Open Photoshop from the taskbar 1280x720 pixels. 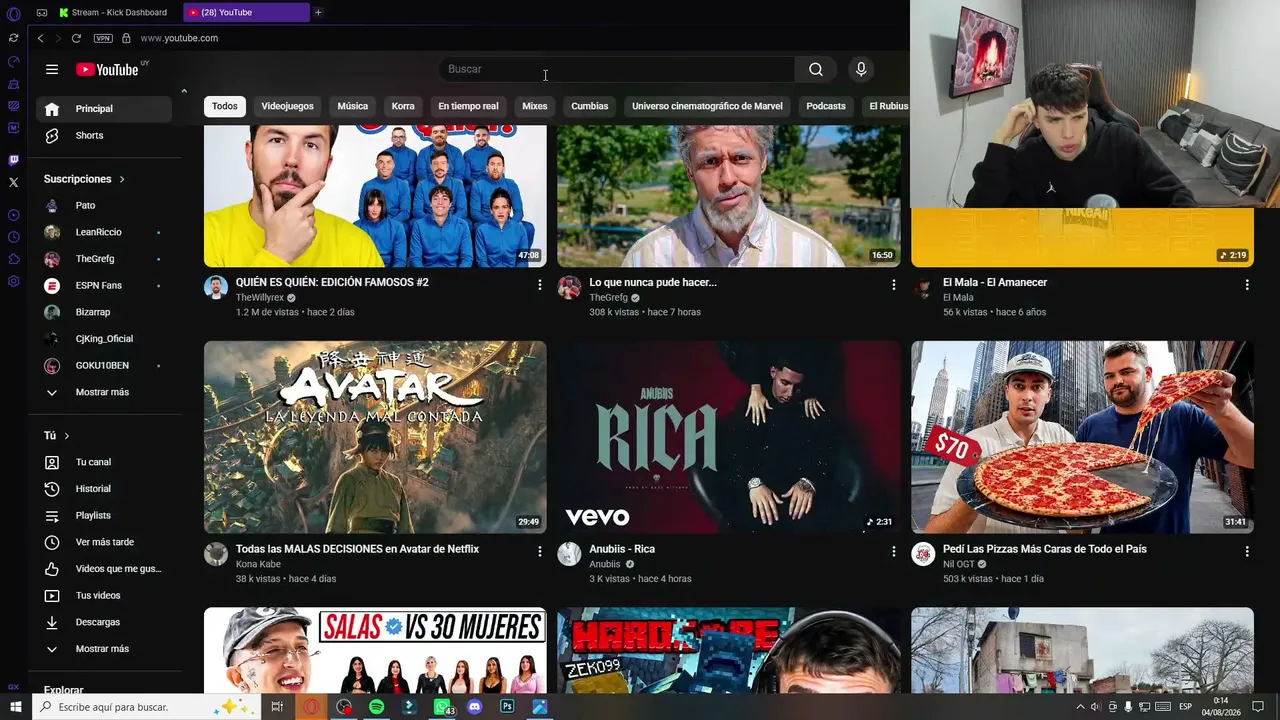pos(507,707)
